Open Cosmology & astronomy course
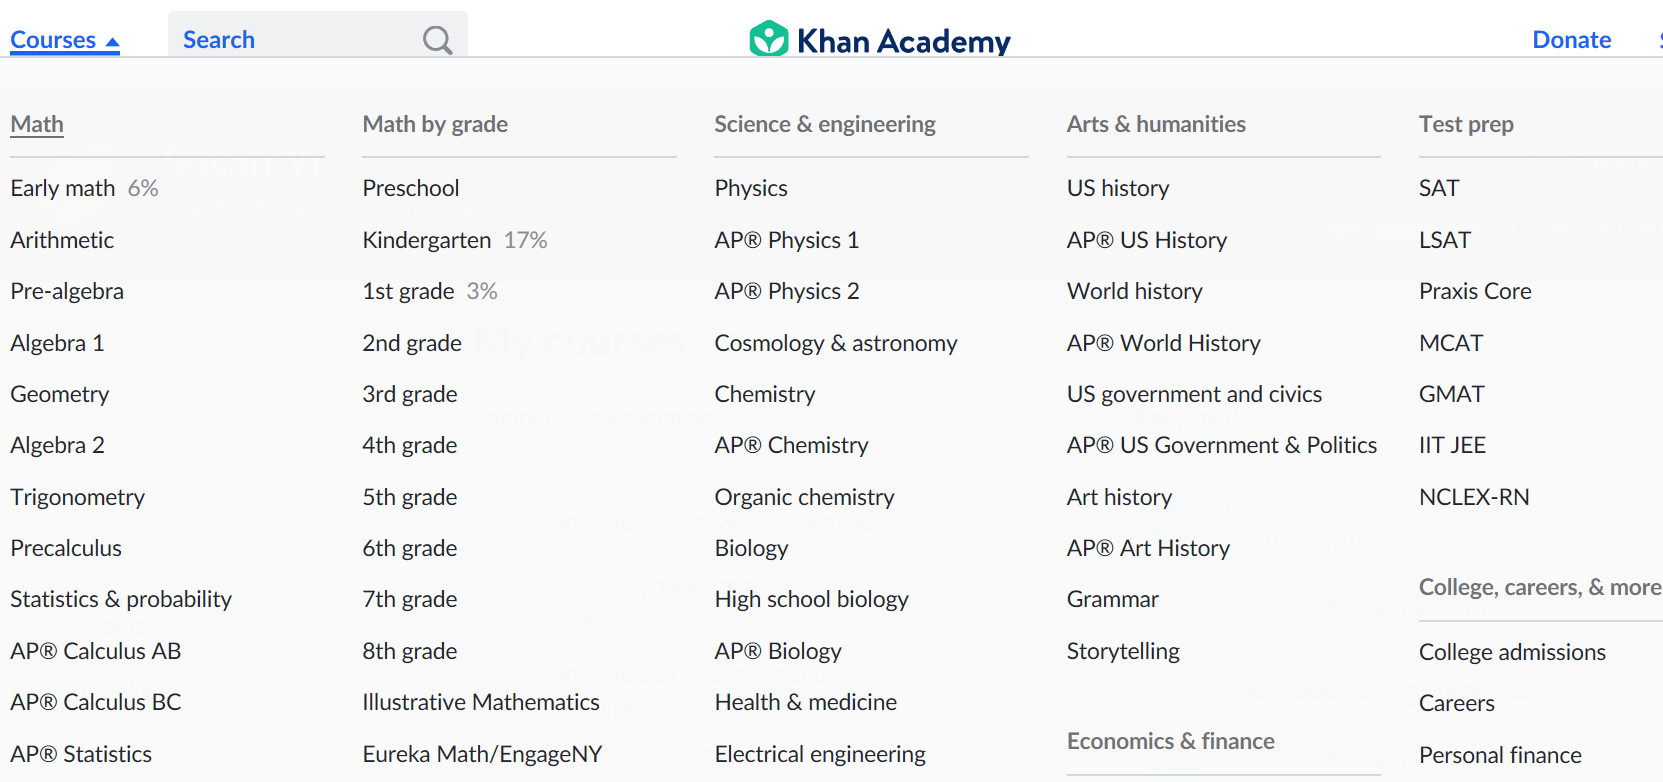This screenshot has width=1663, height=782. coord(835,343)
